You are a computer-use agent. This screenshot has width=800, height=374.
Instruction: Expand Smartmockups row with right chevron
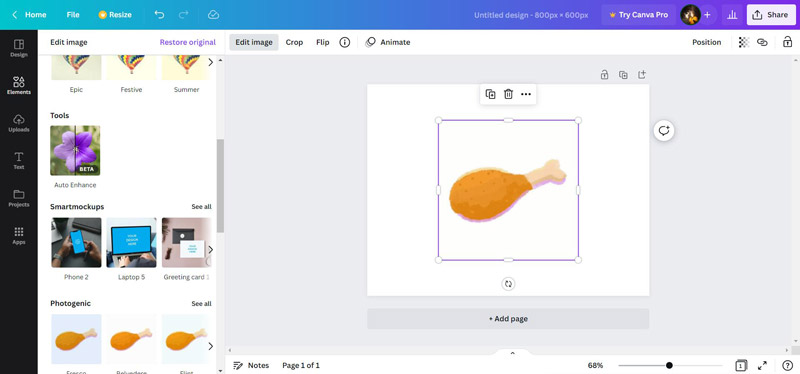(210, 250)
